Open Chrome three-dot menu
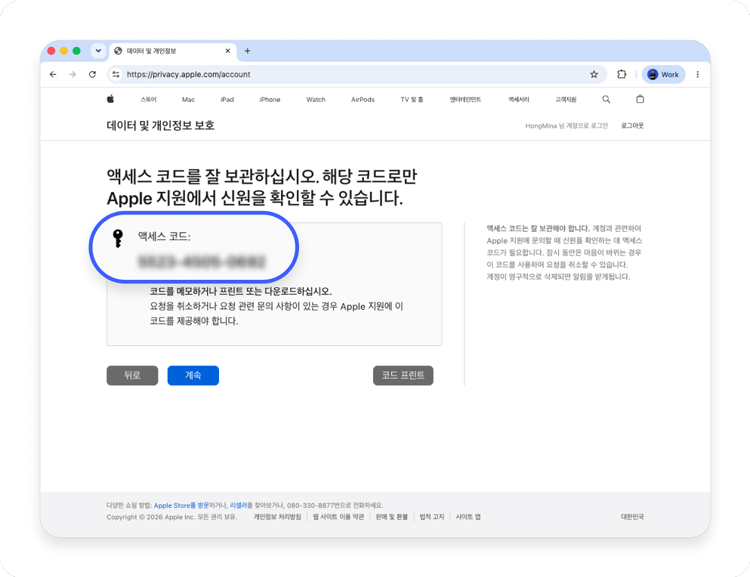This screenshot has height=577, width=750. coord(698,74)
